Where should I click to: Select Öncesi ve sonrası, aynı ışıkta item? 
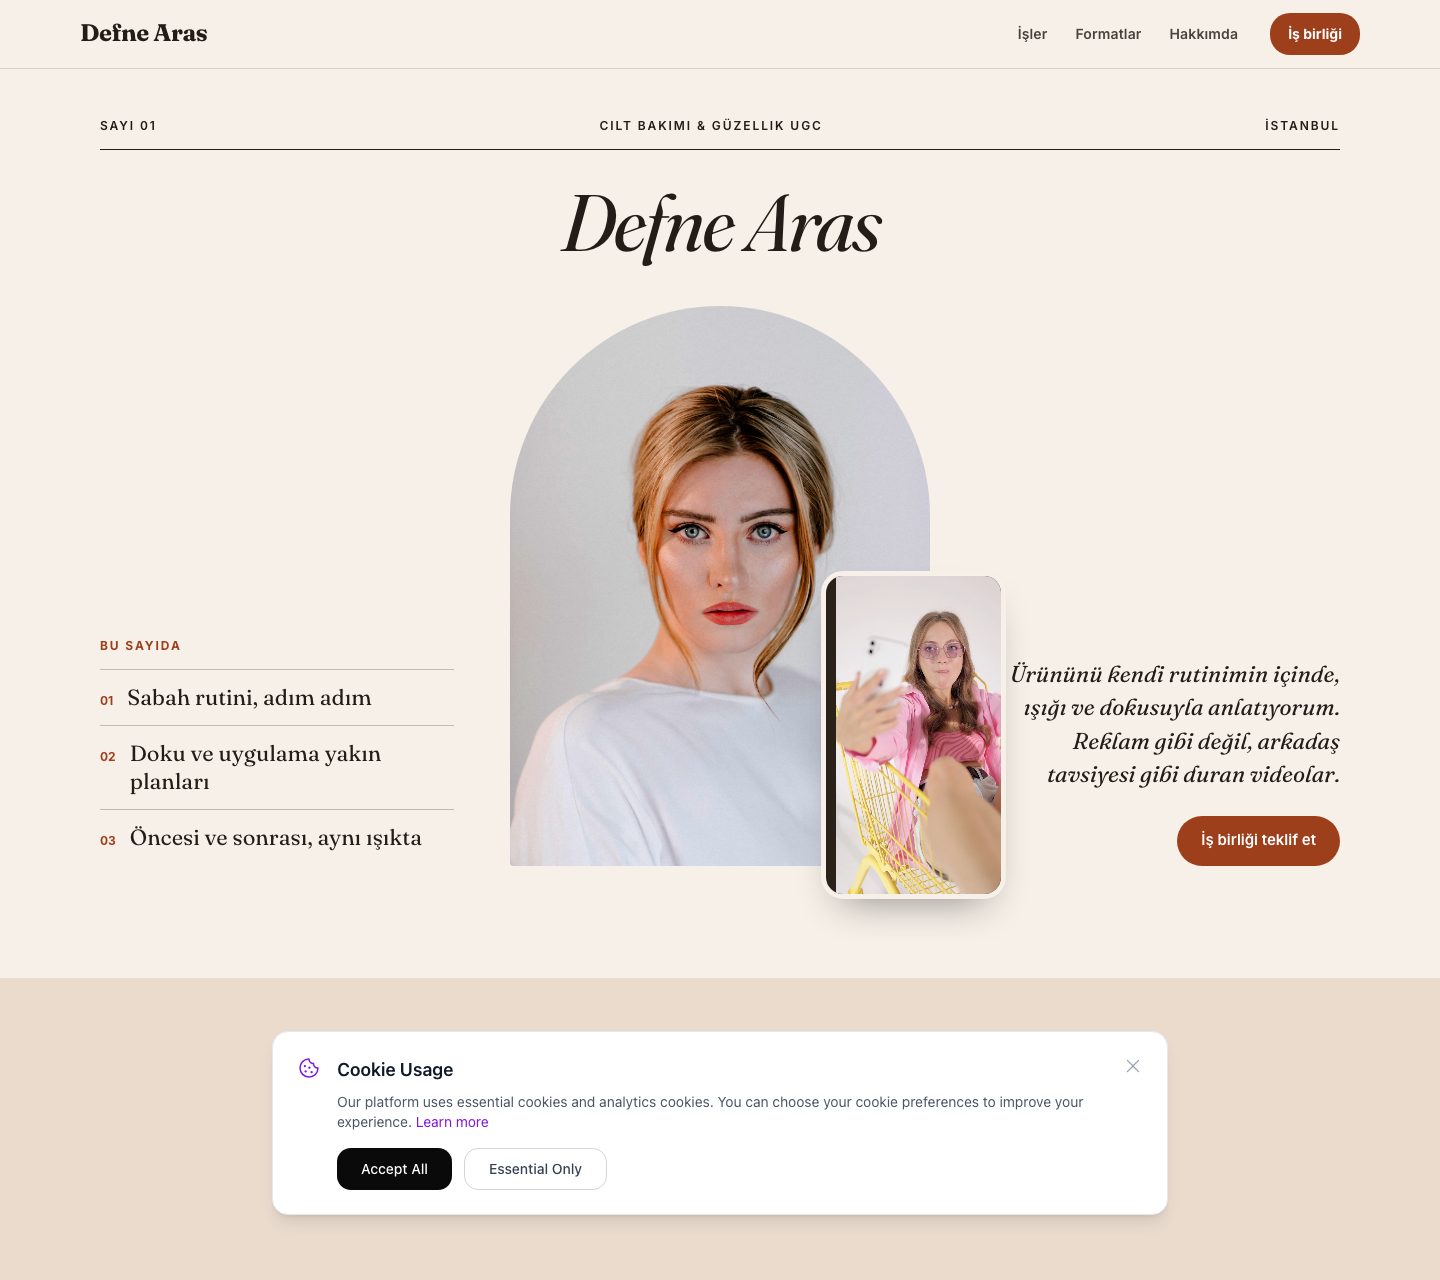click(277, 838)
